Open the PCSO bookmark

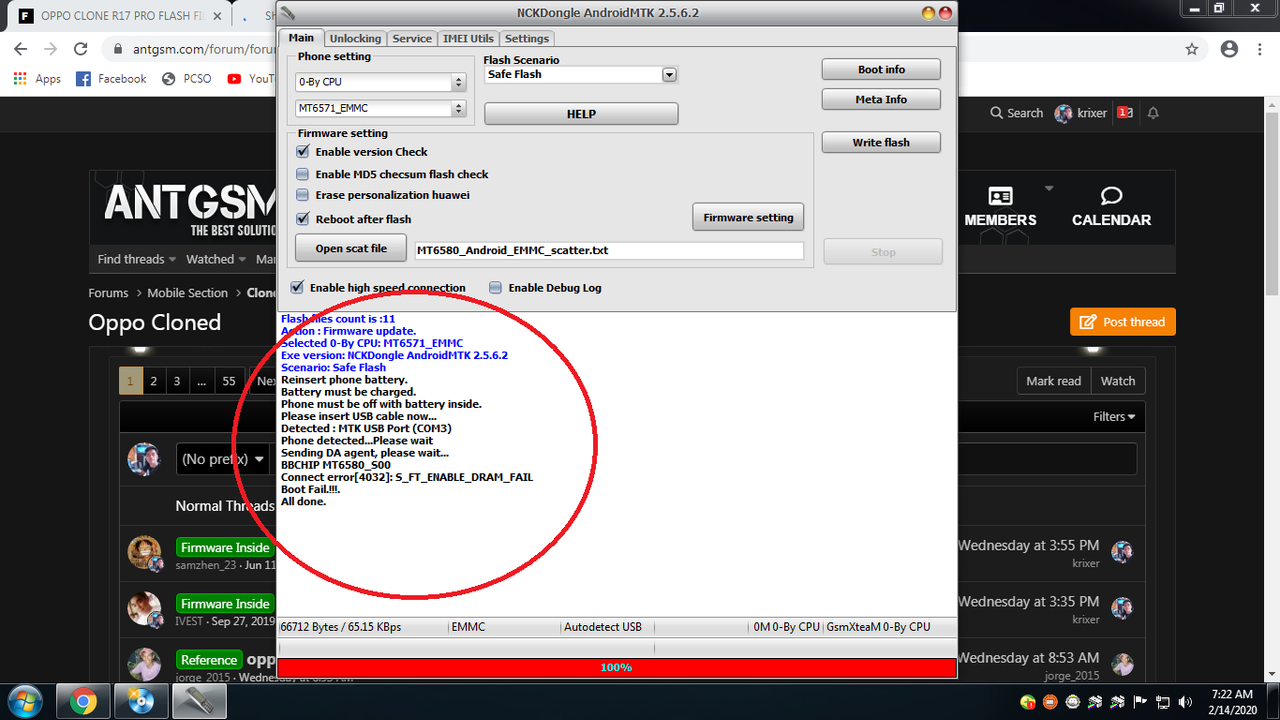(186, 79)
